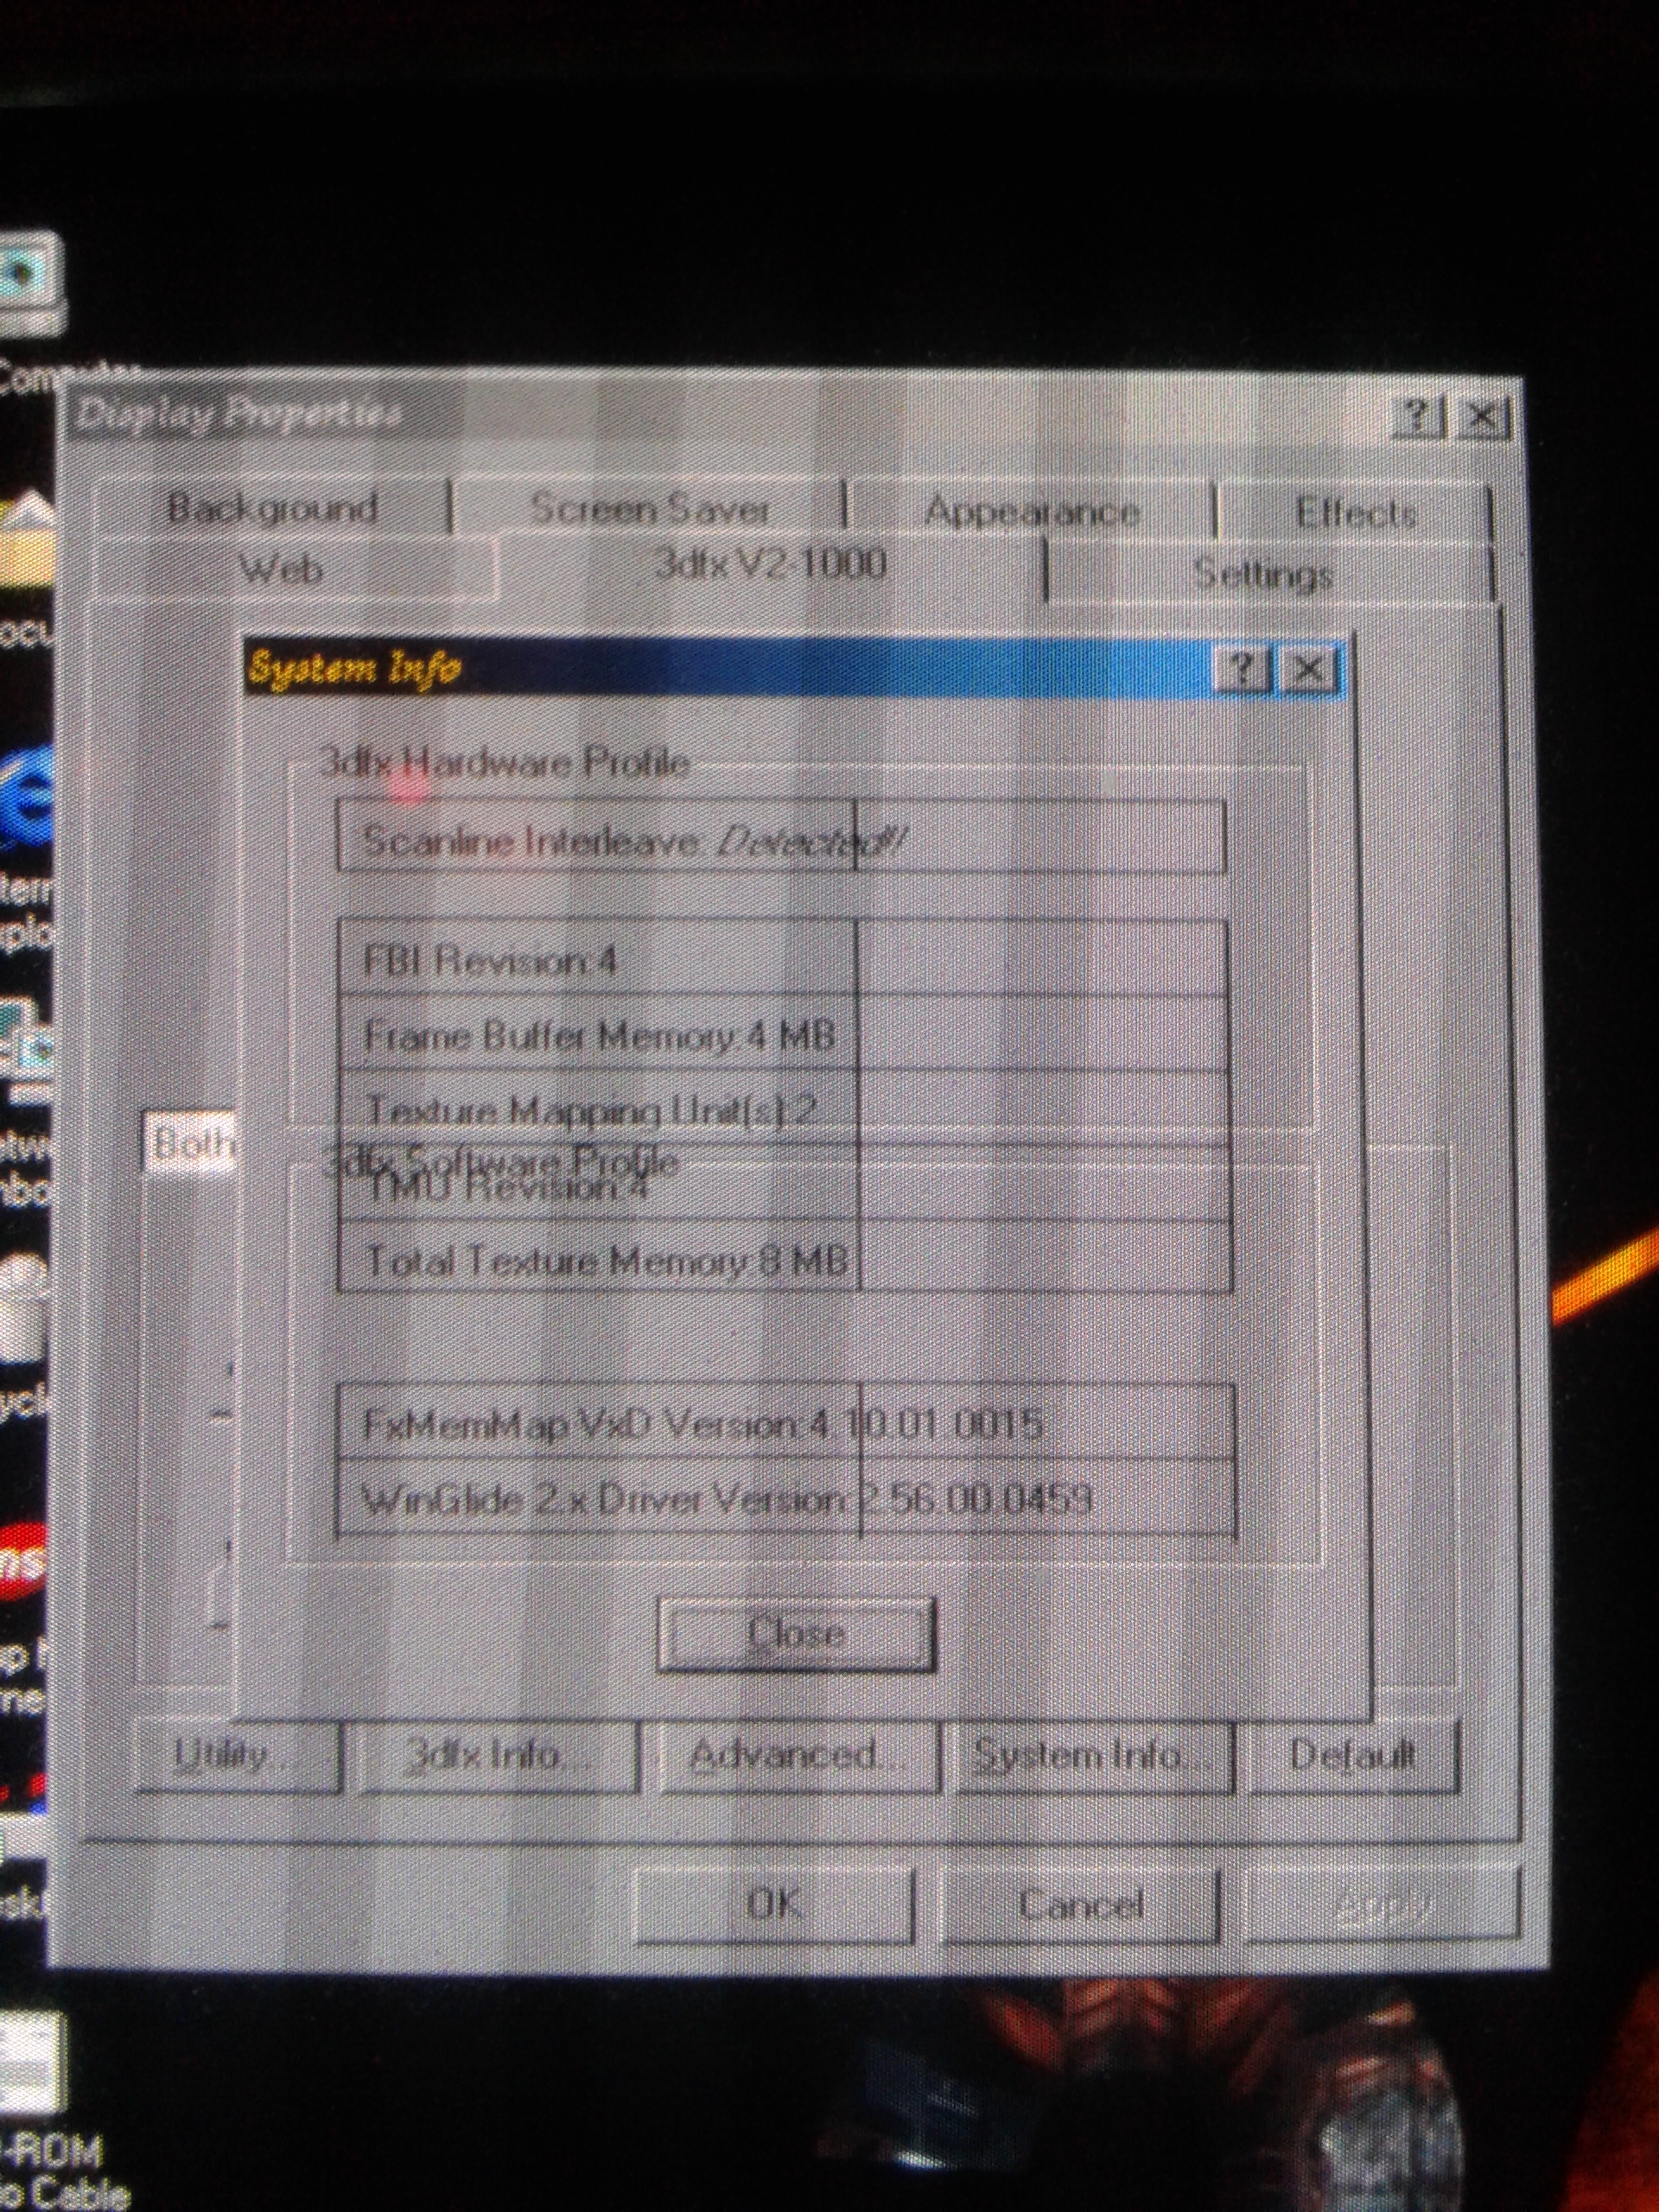
Task: Click the 3dfx Software Profile group label
Action: [x=500, y=1161]
